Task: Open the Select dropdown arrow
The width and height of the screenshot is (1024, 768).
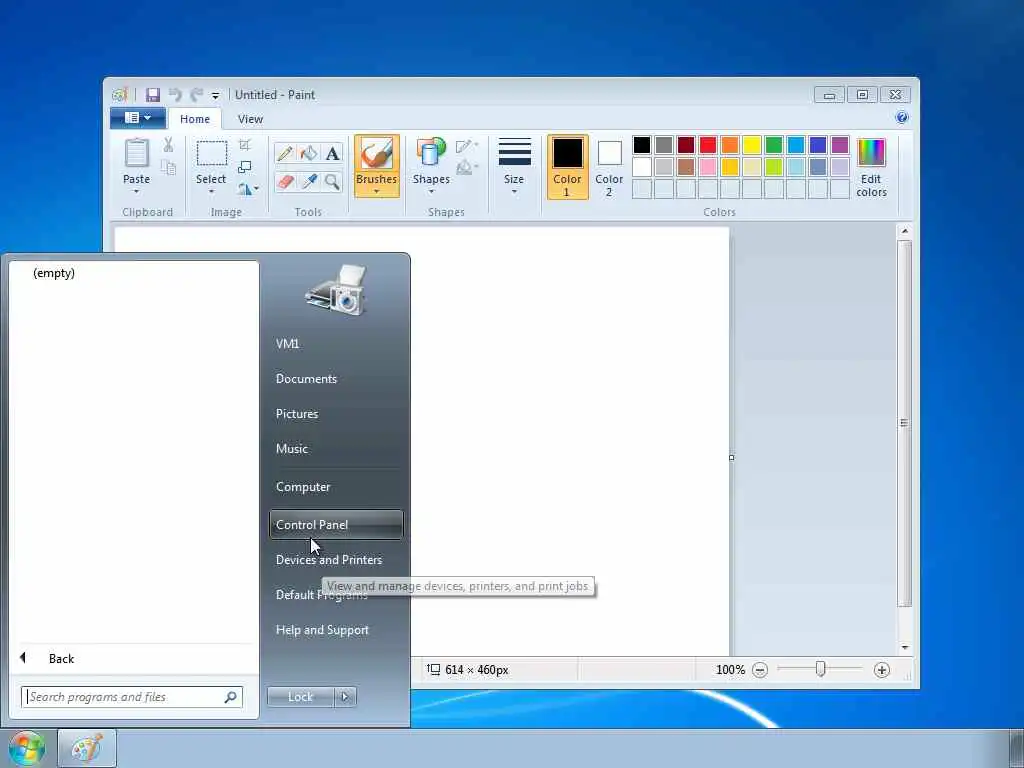Action: click(212, 192)
